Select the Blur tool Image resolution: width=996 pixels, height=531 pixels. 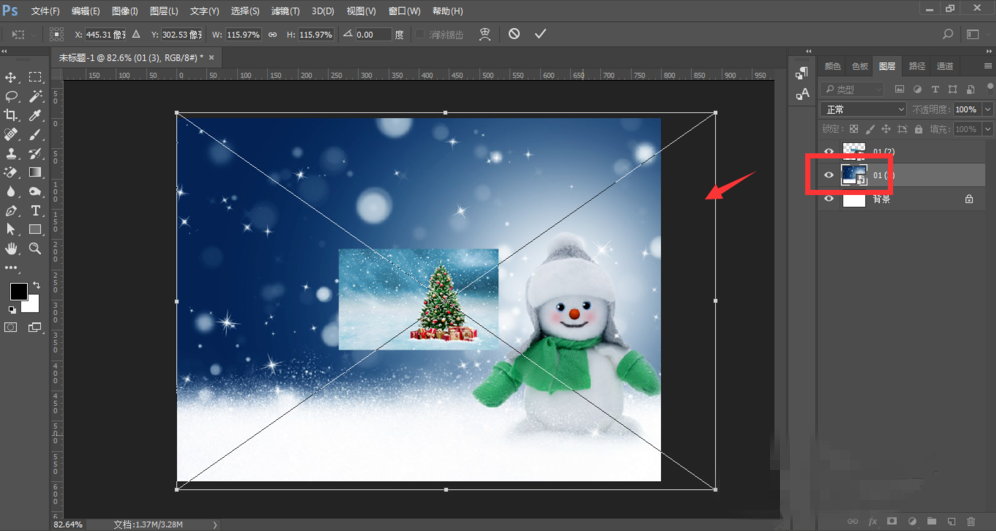[11, 191]
